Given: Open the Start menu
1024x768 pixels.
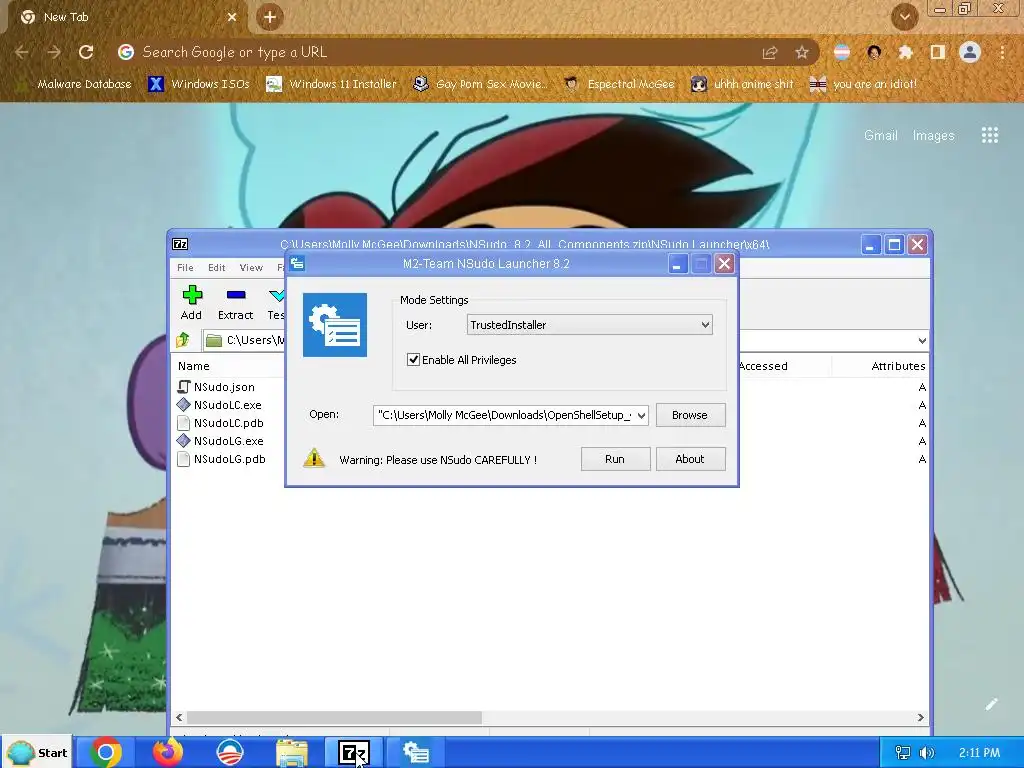Looking at the screenshot, I should point(37,752).
